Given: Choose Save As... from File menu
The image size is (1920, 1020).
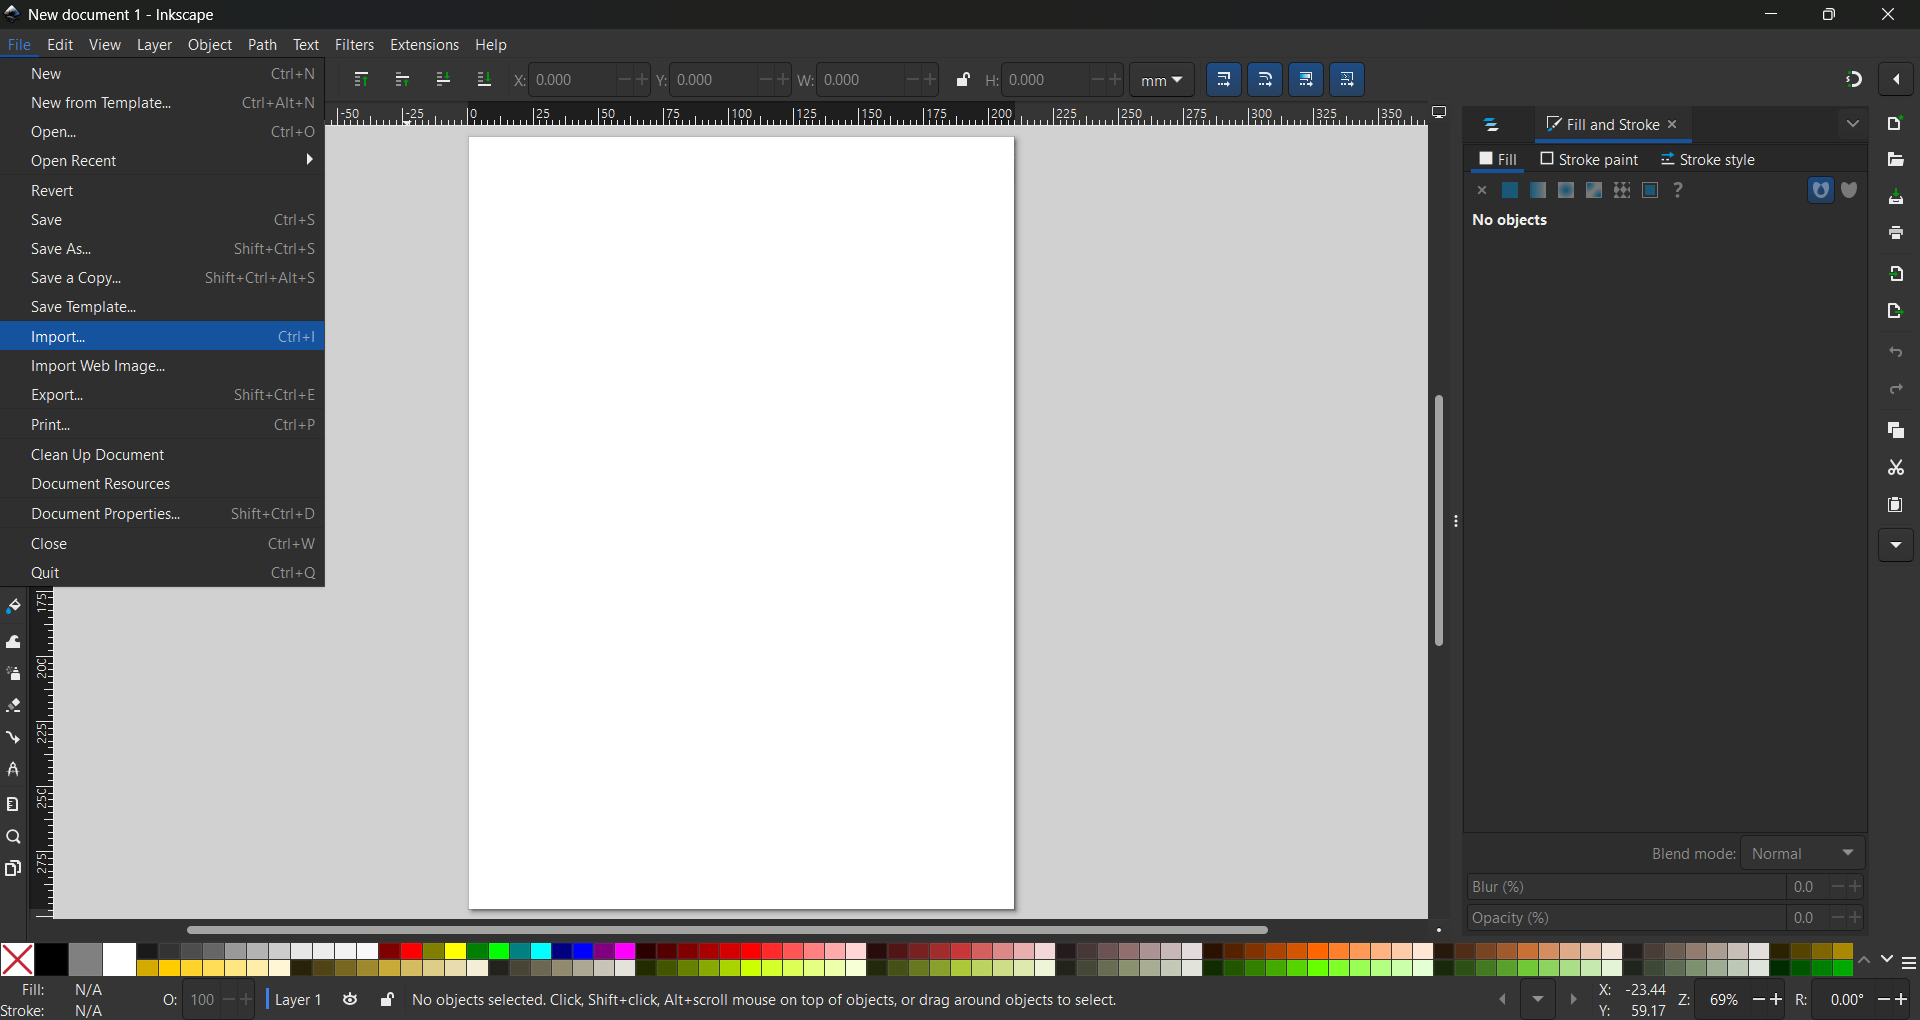Looking at the screenshot, I should [x=163, y=249].
